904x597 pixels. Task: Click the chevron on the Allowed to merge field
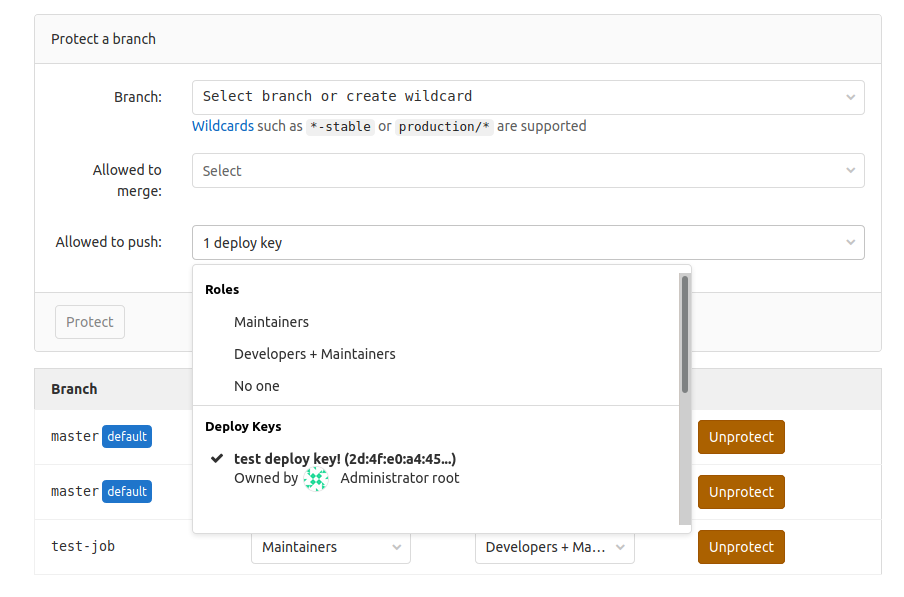coord(851,170)
